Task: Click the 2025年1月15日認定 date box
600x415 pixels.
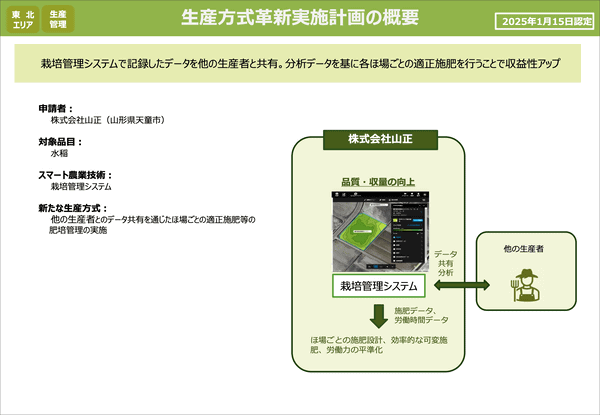Action: [544, 20]
